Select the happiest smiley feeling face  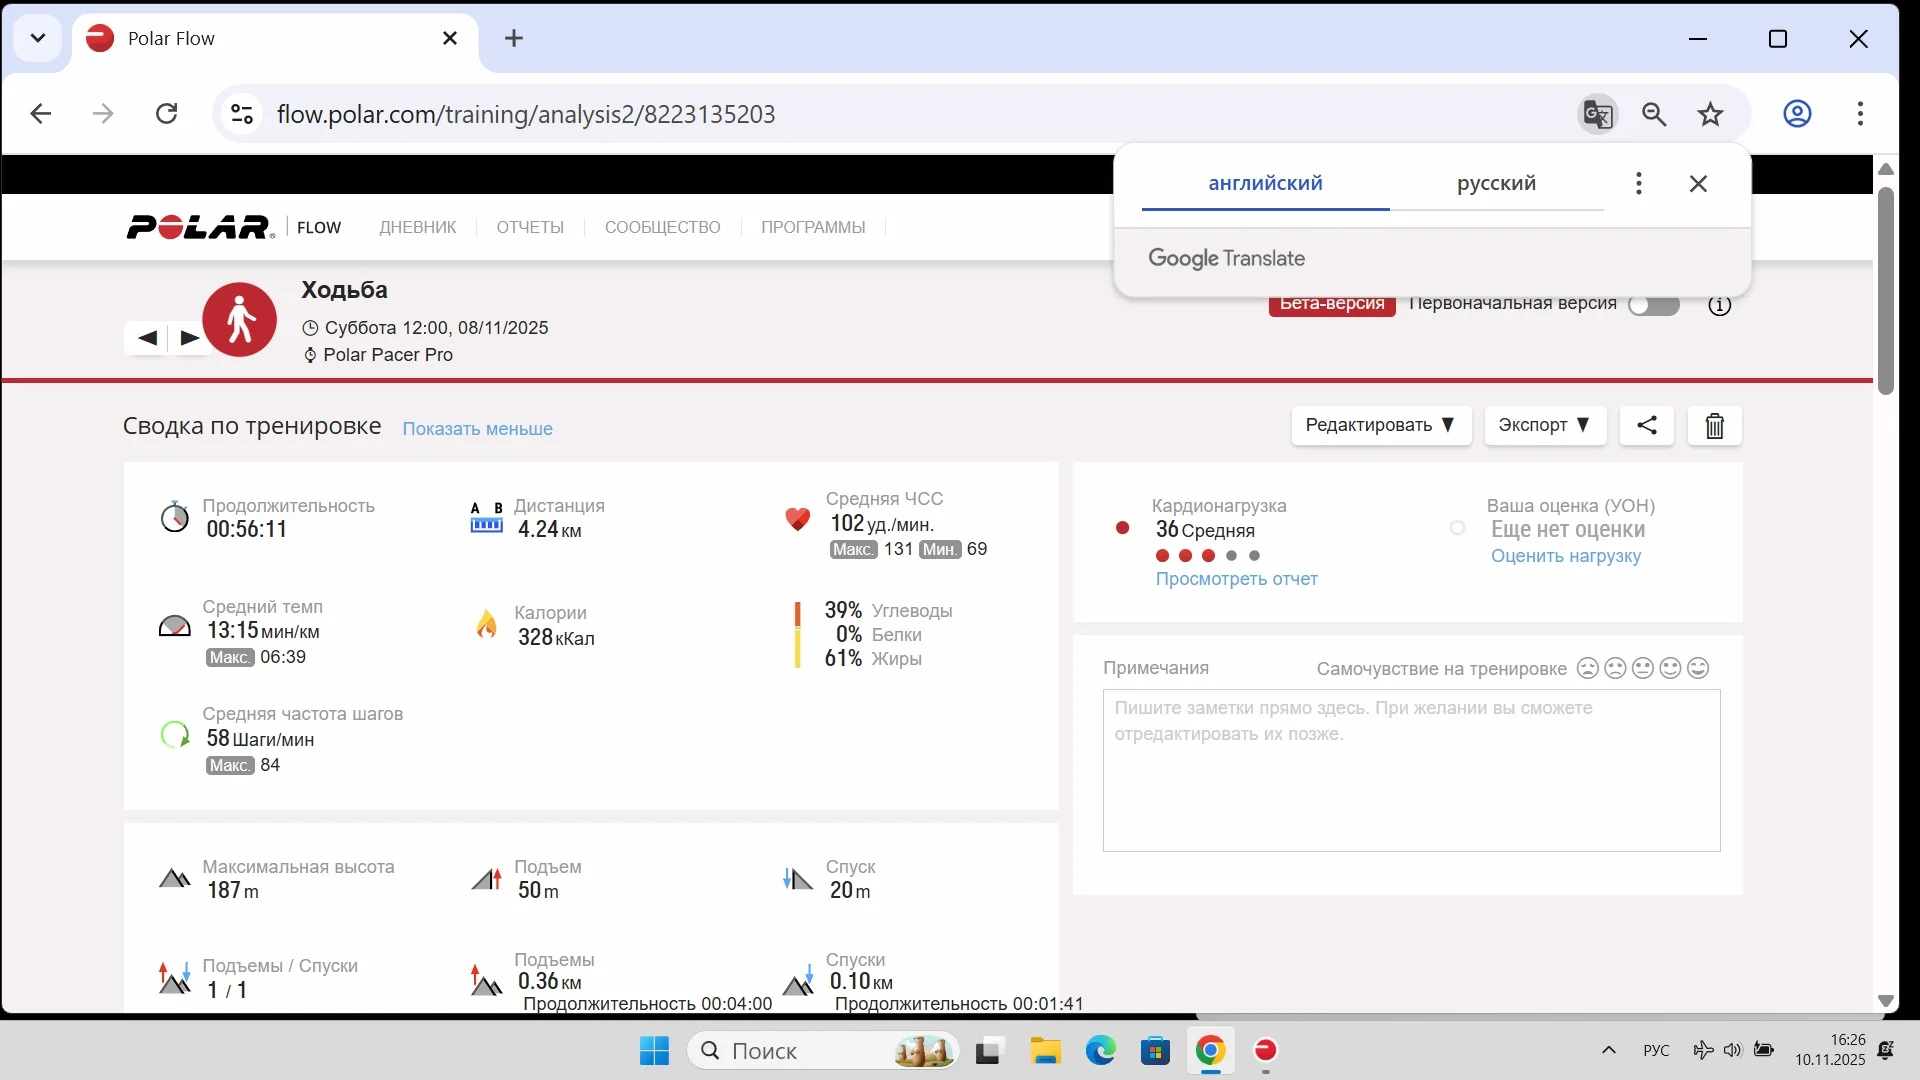[x=1698, y=668]
